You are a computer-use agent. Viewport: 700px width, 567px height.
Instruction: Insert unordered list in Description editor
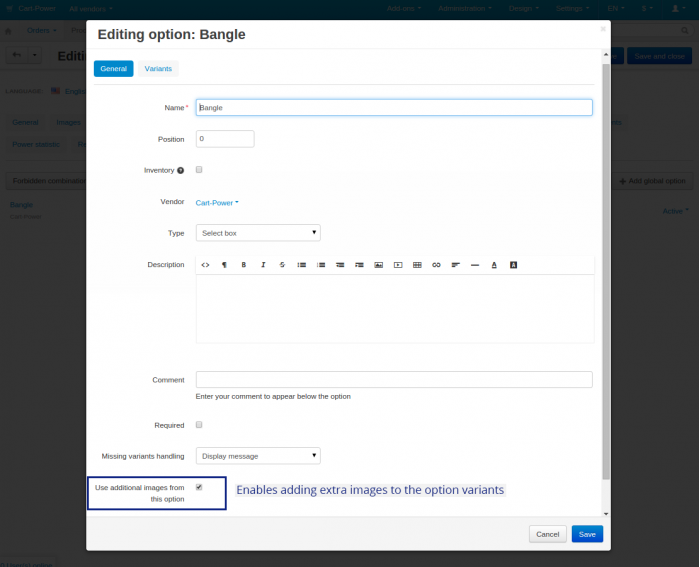[302, 265]
